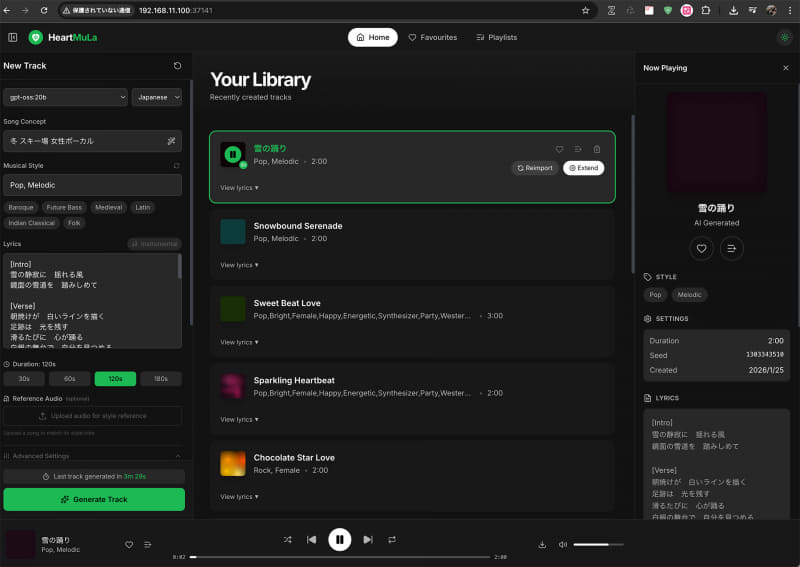
Task: Expand View lyrics for Sparkling Heartbeat
Action: click(239, 420)
